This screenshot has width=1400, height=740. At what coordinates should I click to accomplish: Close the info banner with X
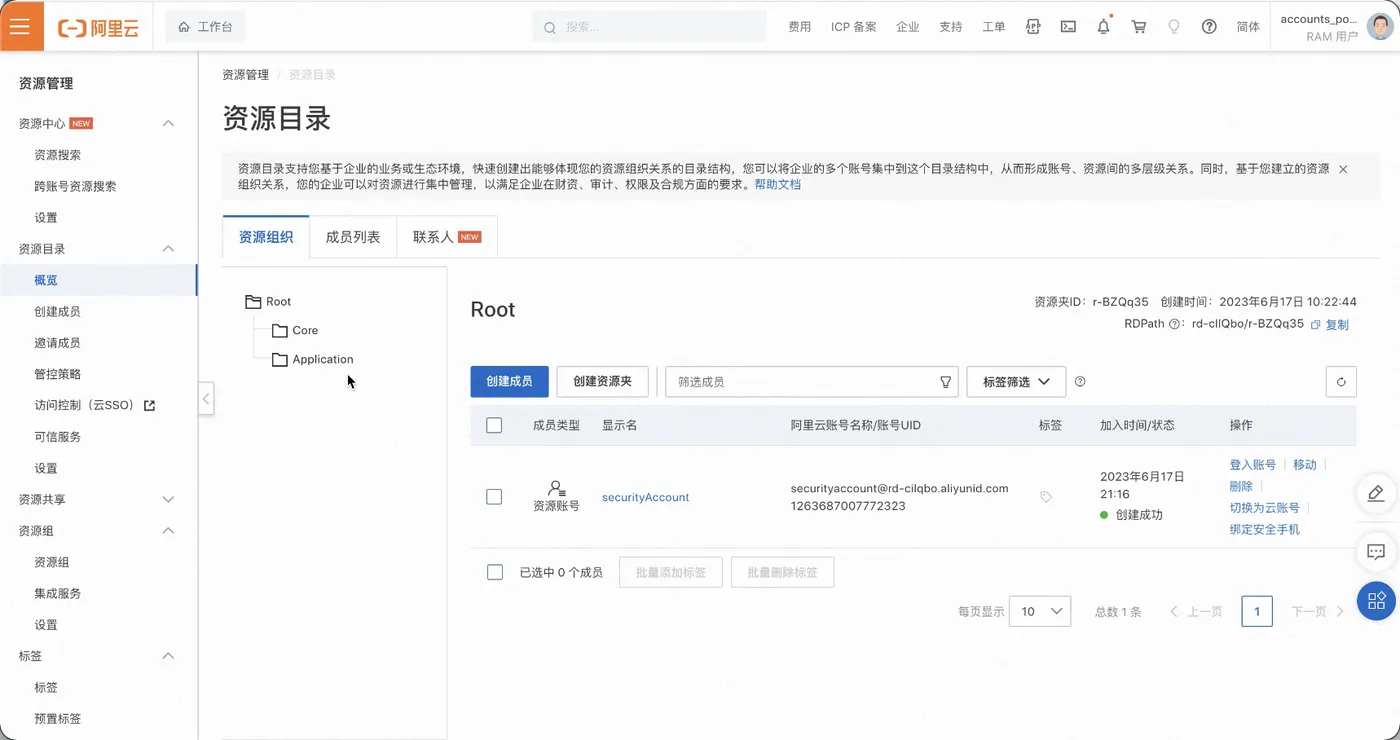click(x=1343, y=169)
